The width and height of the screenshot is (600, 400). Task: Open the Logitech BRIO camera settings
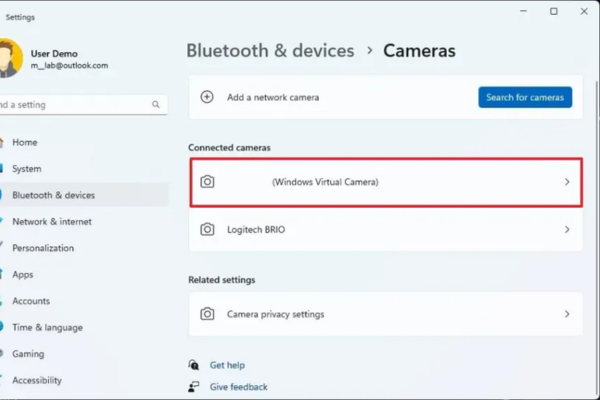click(x=386, y=230)
